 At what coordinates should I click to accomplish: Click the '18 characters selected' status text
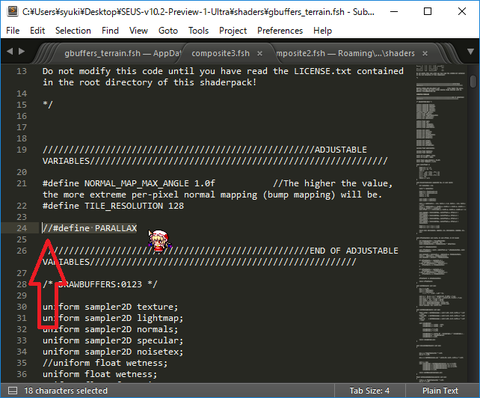[66, 391]
